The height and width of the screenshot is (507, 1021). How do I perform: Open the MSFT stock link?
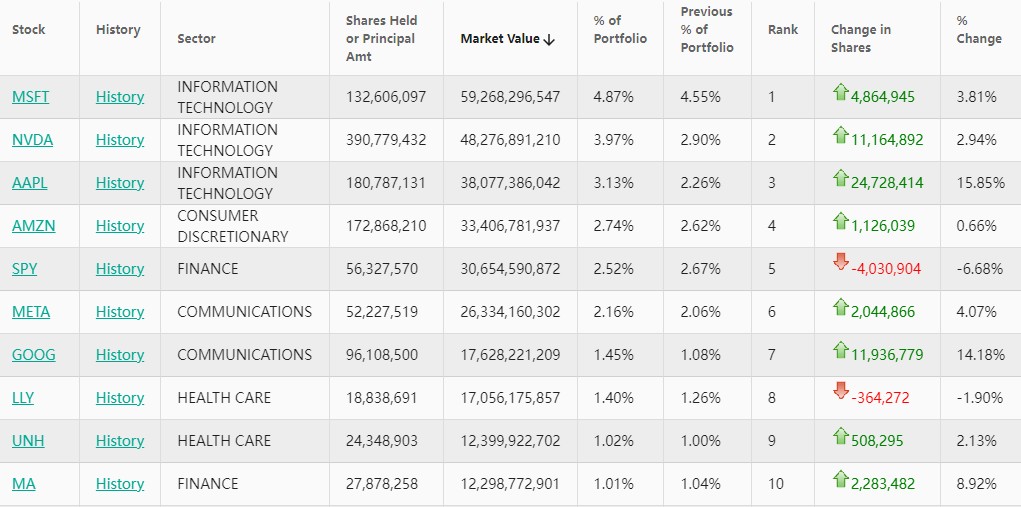click(30, 97)
